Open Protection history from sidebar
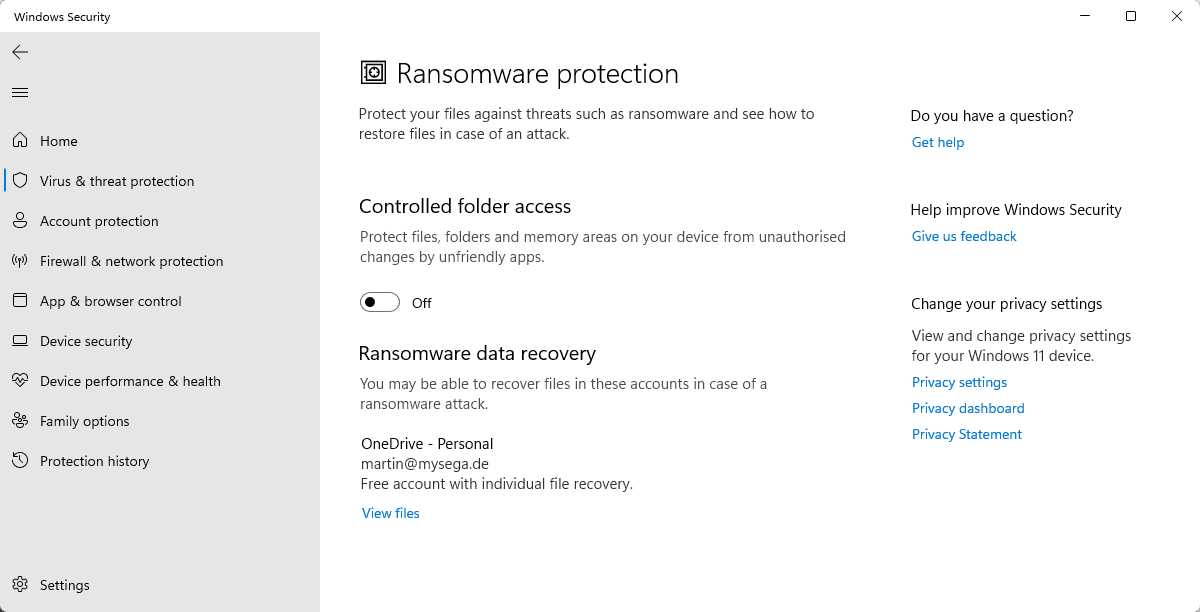Screen dimensions: 1200x612 click(x=94, y=461)
